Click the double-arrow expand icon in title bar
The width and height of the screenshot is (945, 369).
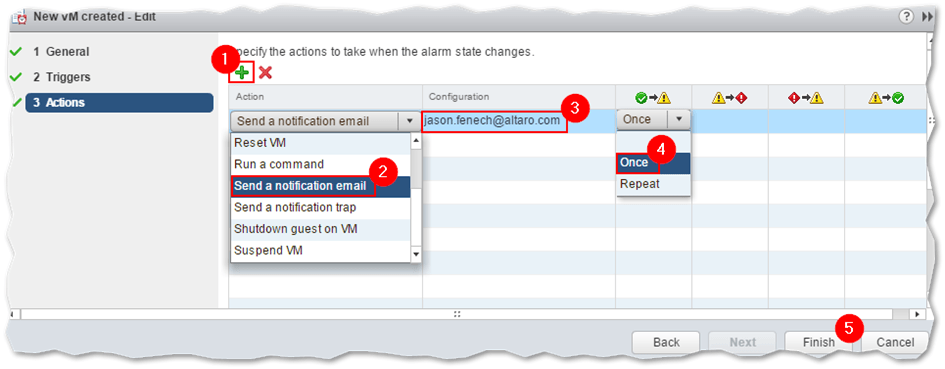(928, 17)
